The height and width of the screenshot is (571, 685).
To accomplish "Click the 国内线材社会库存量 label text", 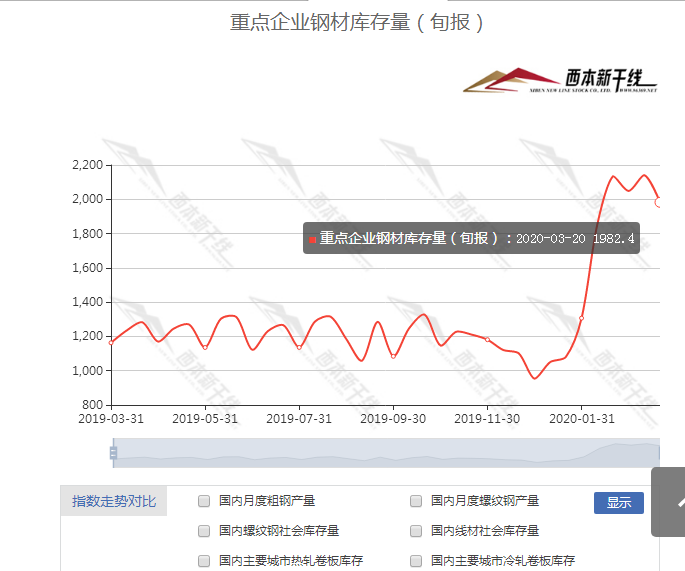I will [x=485, y=531].
